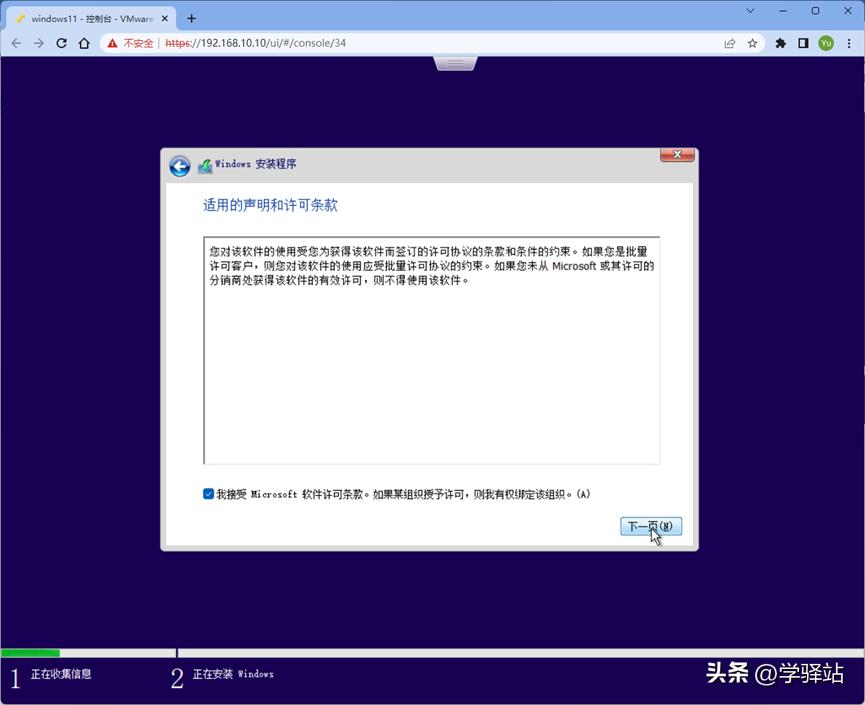Click the Yu profile avatar icon
The height and width of the screenshot is (705, 865).
click(826, 43)
